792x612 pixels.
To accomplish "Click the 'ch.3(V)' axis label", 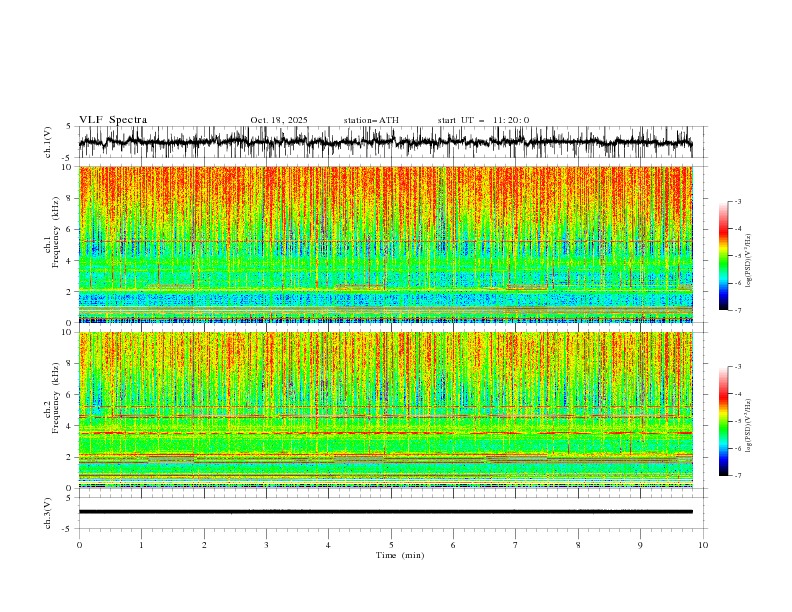I will click(48, 513).
